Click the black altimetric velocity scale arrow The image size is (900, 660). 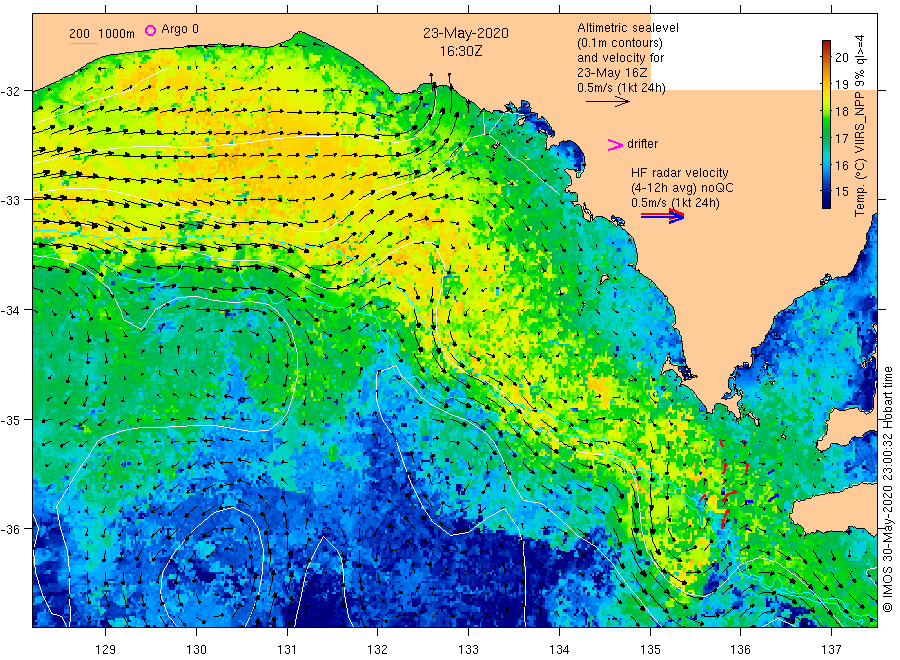608,102
